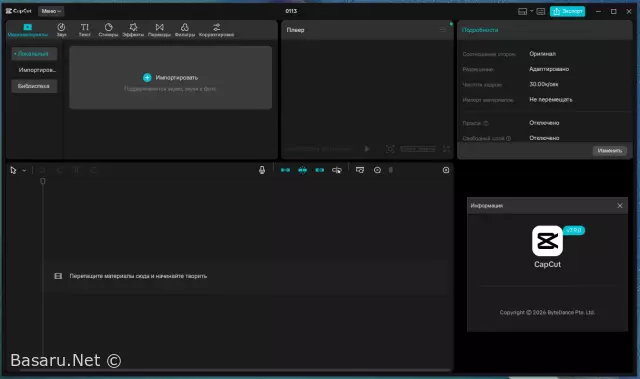The image size is (640, 379).
Task: Click the CapCut logo in title bar
Action: coord(18,11)
